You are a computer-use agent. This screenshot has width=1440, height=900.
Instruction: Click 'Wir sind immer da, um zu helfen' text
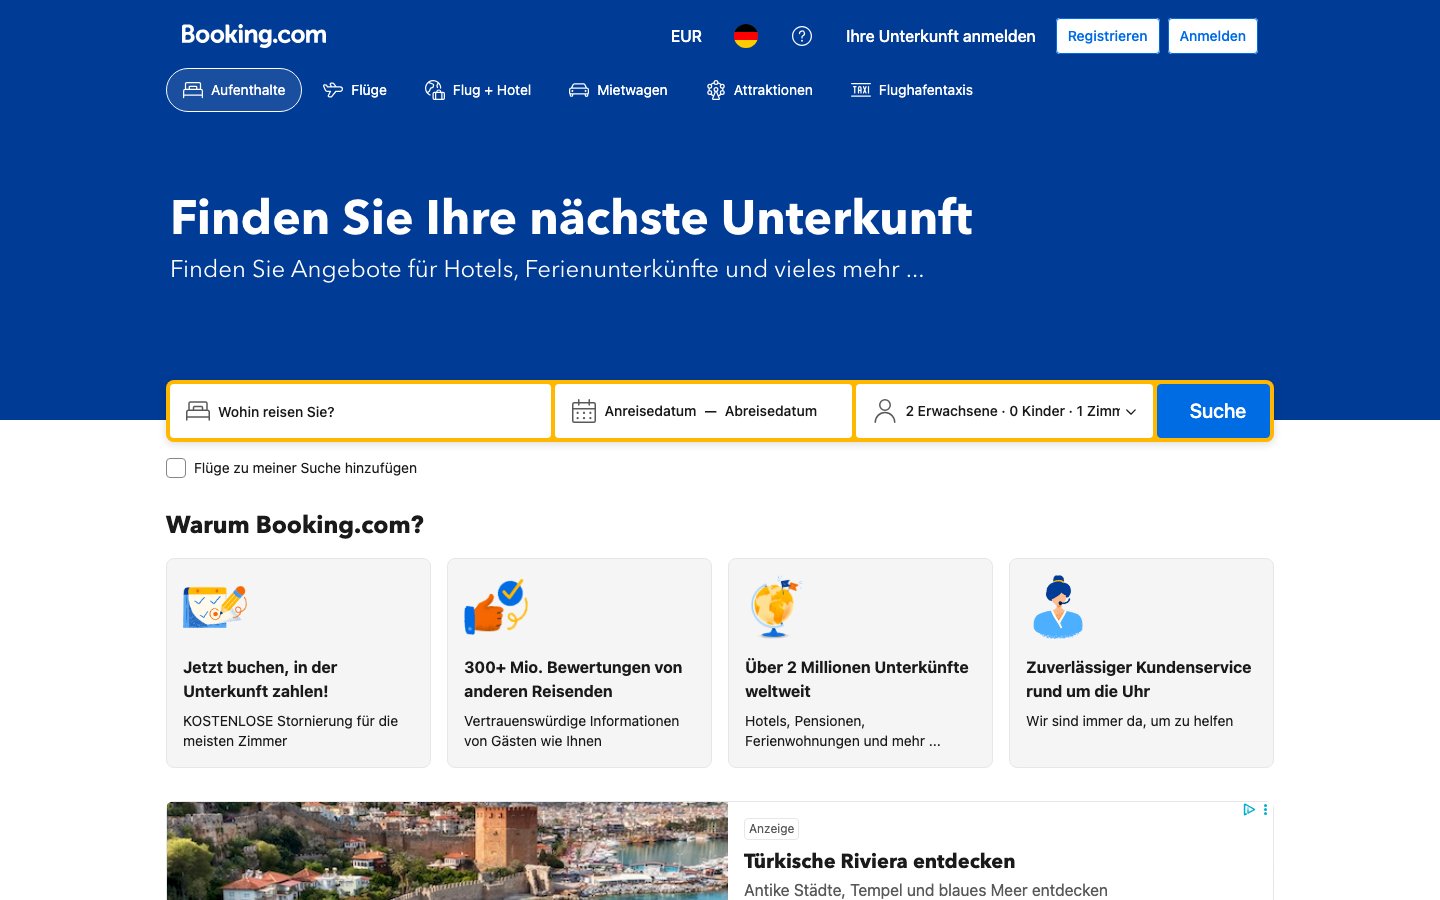[1129, 721]
